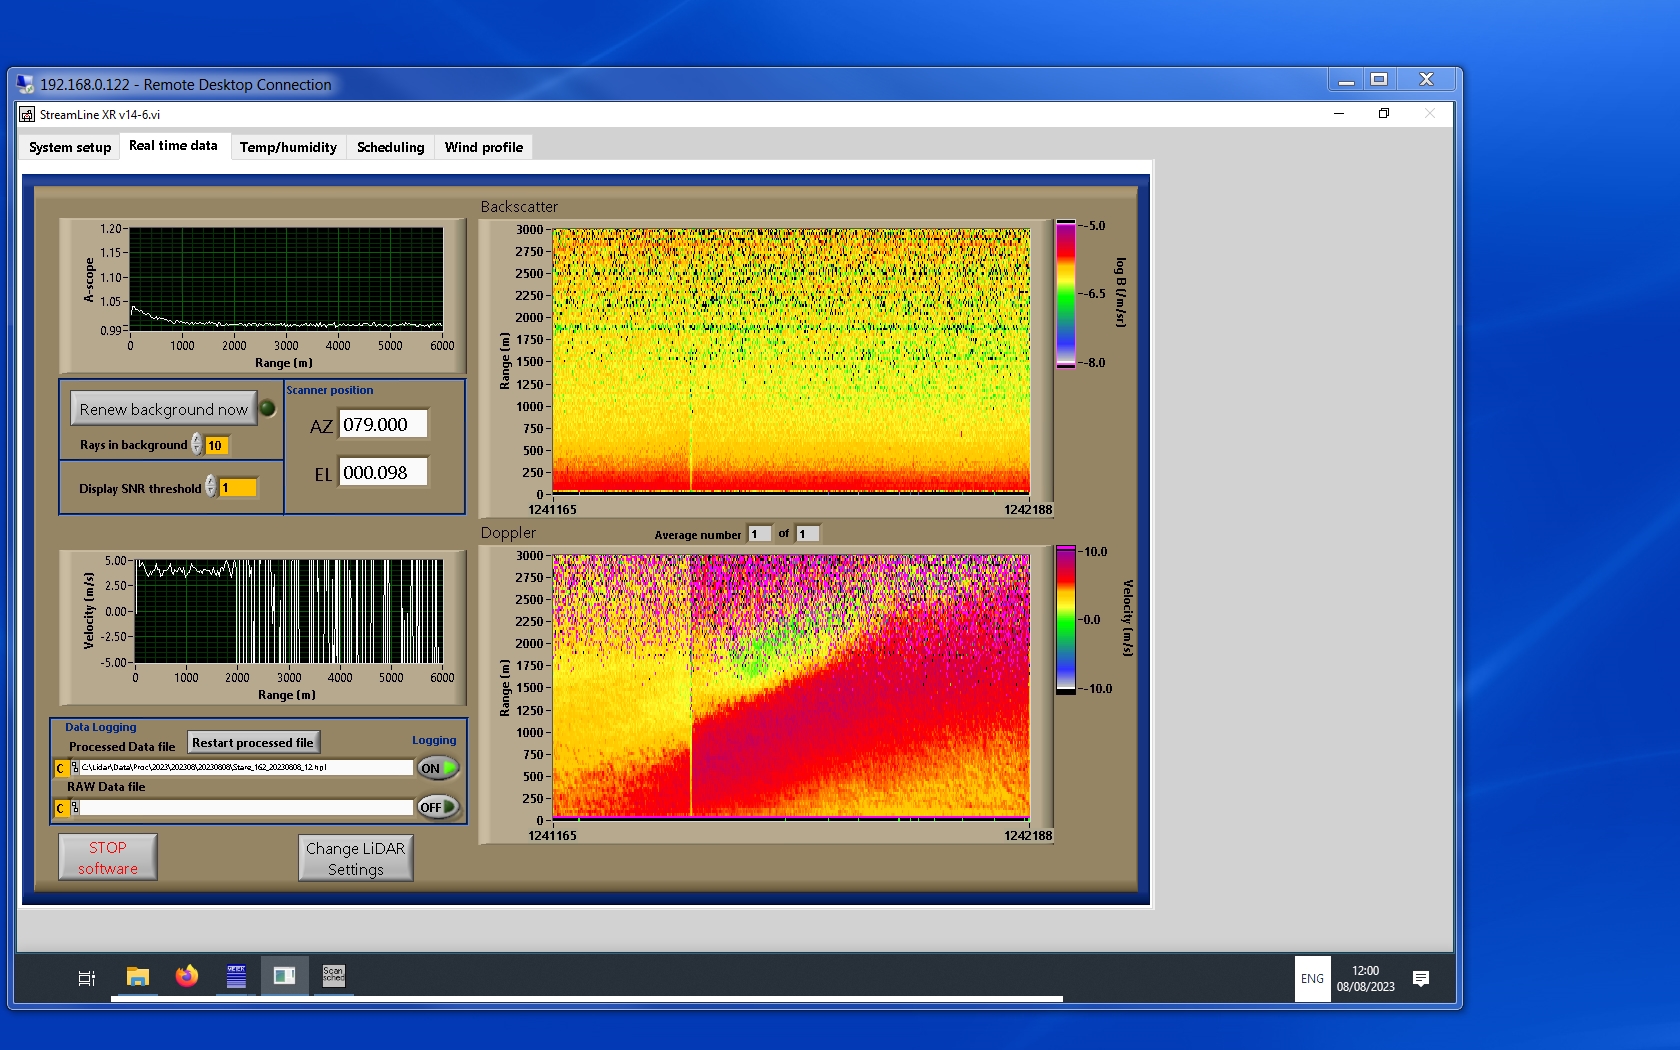This screenshot has height=1050, width=1680.
Task: Click the yellow C icon beside RAW Data file path
Action: pos(61,808)
